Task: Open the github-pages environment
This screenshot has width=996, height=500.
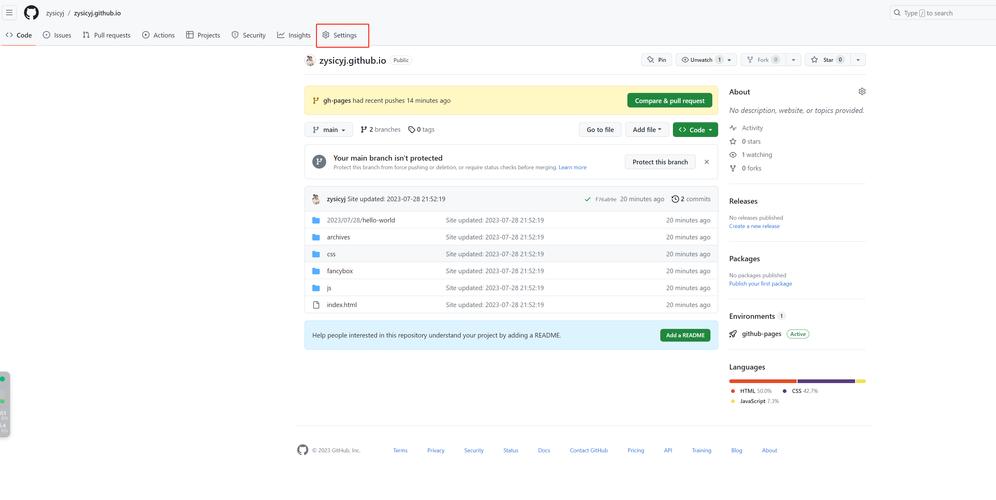Action: (762, 334)
